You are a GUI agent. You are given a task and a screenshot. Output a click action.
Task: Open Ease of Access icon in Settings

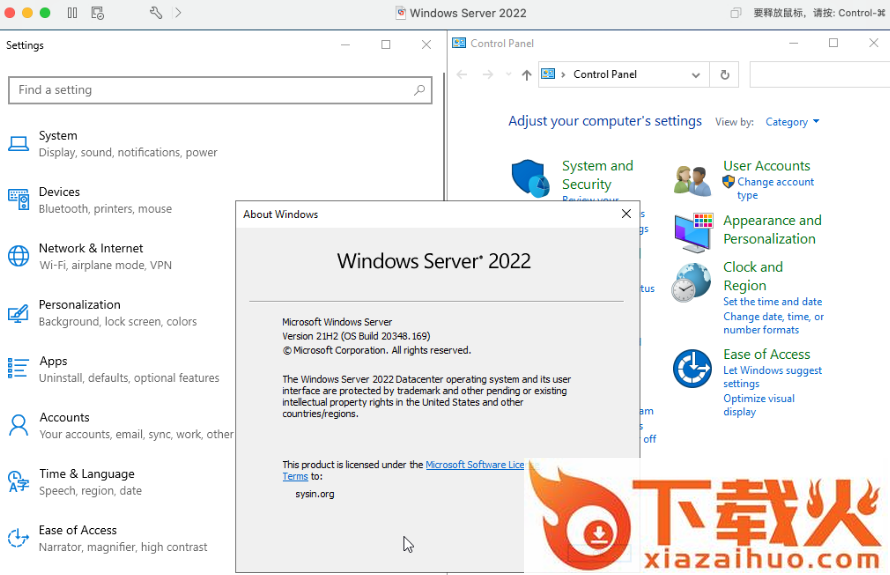18,538
